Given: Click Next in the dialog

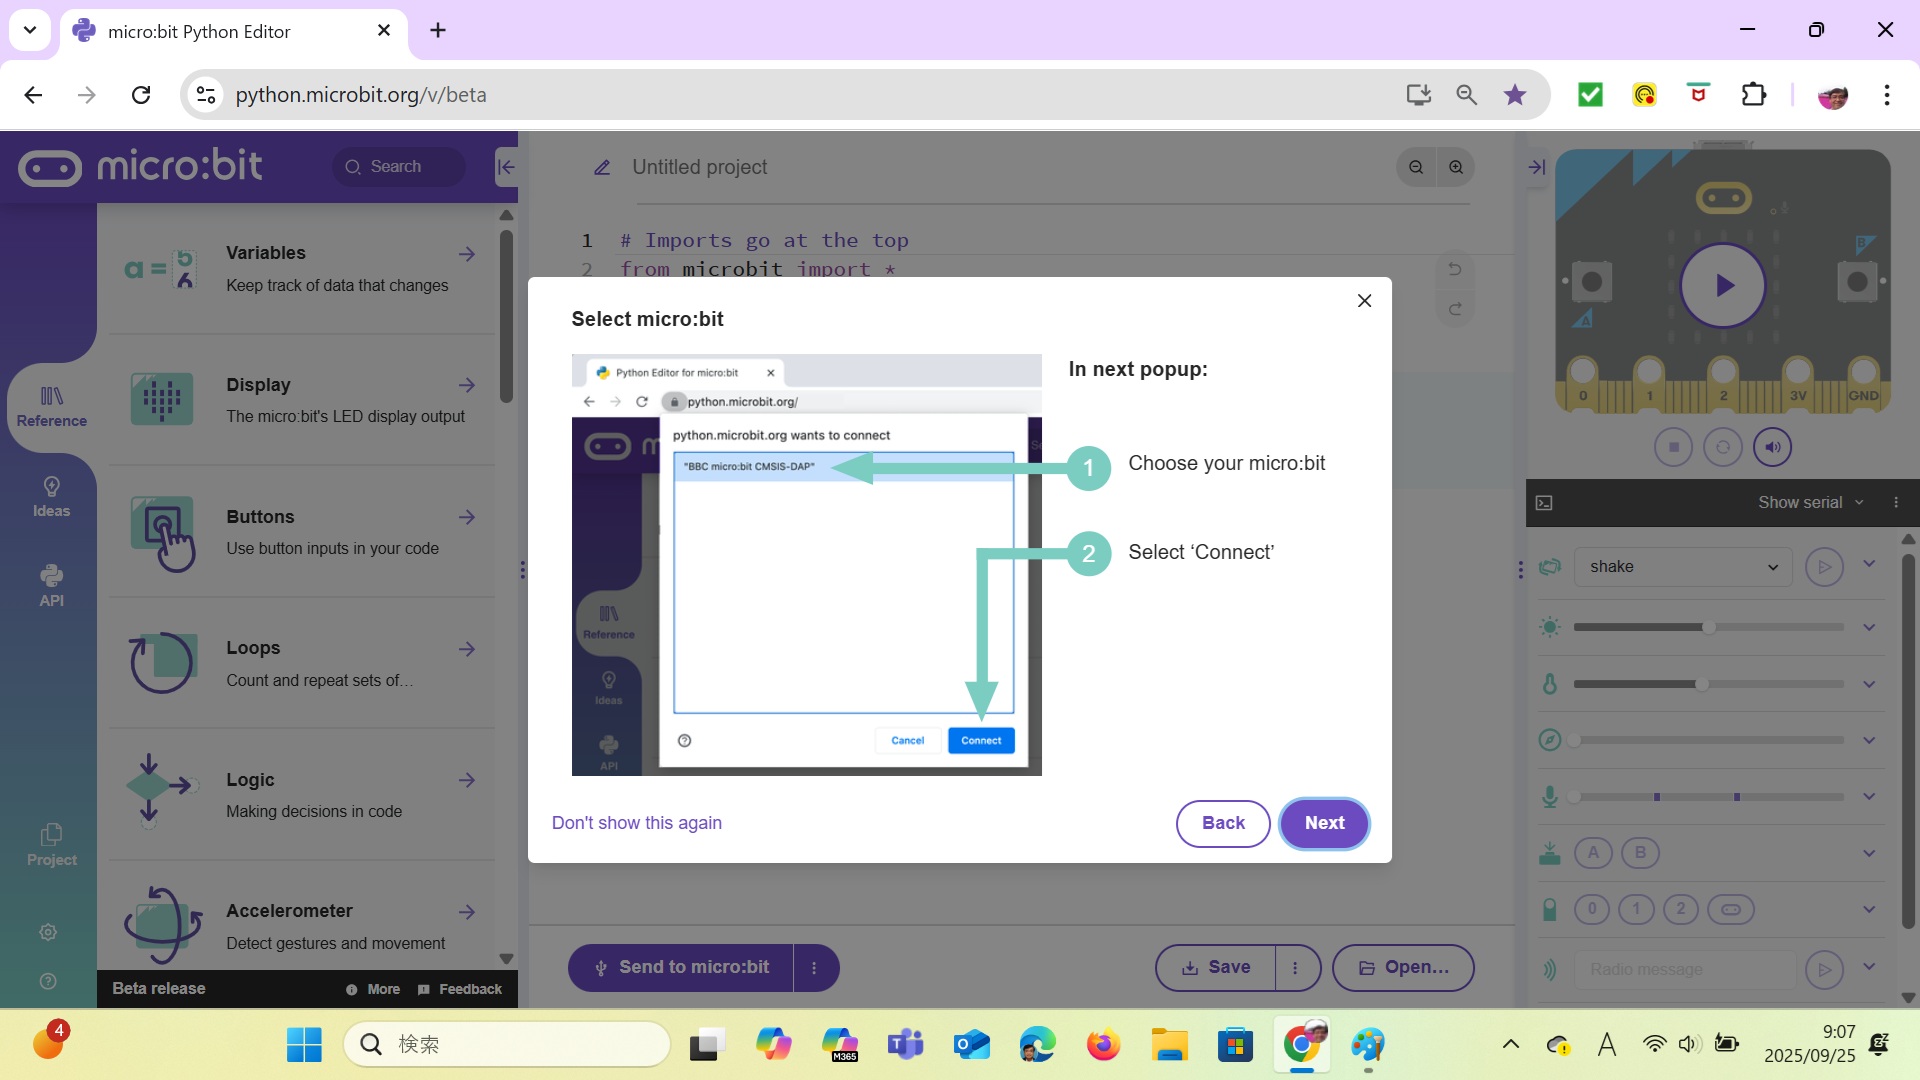Looking at the screenshot, I should coord(1324,823).
